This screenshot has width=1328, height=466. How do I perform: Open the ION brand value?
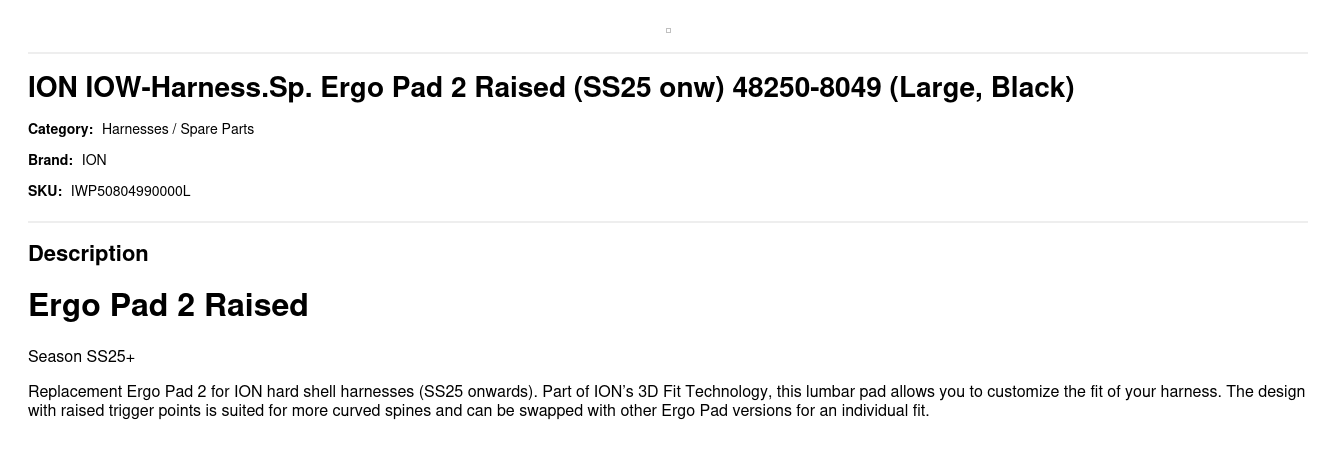pyautogui.click(x=94, y=160)
